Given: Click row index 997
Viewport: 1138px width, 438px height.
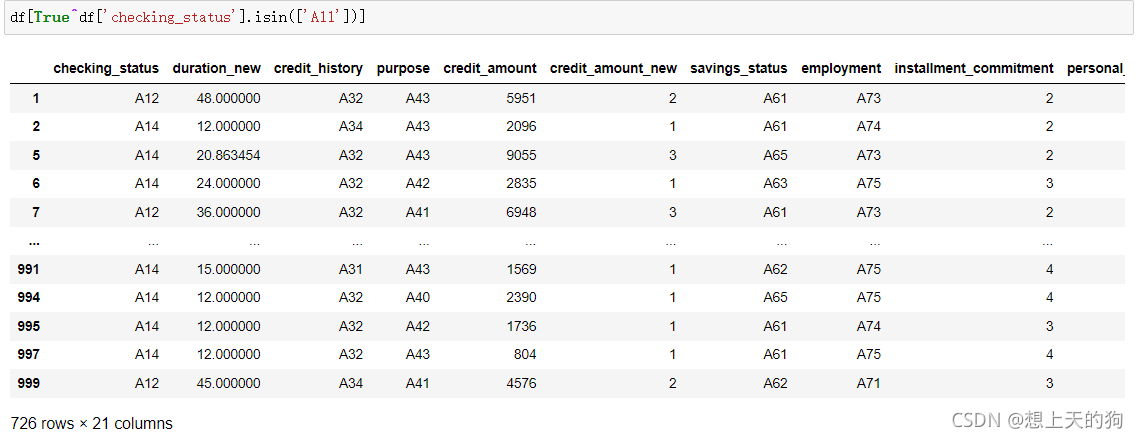Looking at the screenshot, I should coord(28,355).
